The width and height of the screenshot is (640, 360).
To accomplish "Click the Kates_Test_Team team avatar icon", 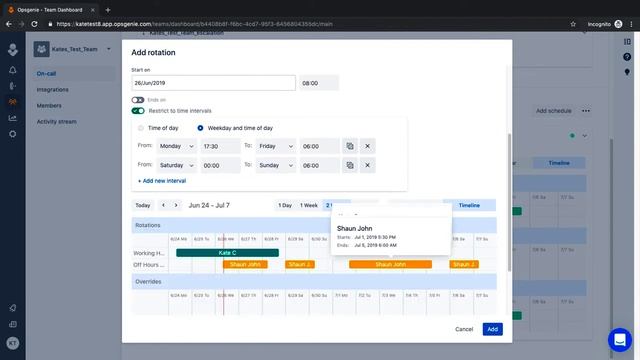I will pyautogui.click(x=41, y=49).
